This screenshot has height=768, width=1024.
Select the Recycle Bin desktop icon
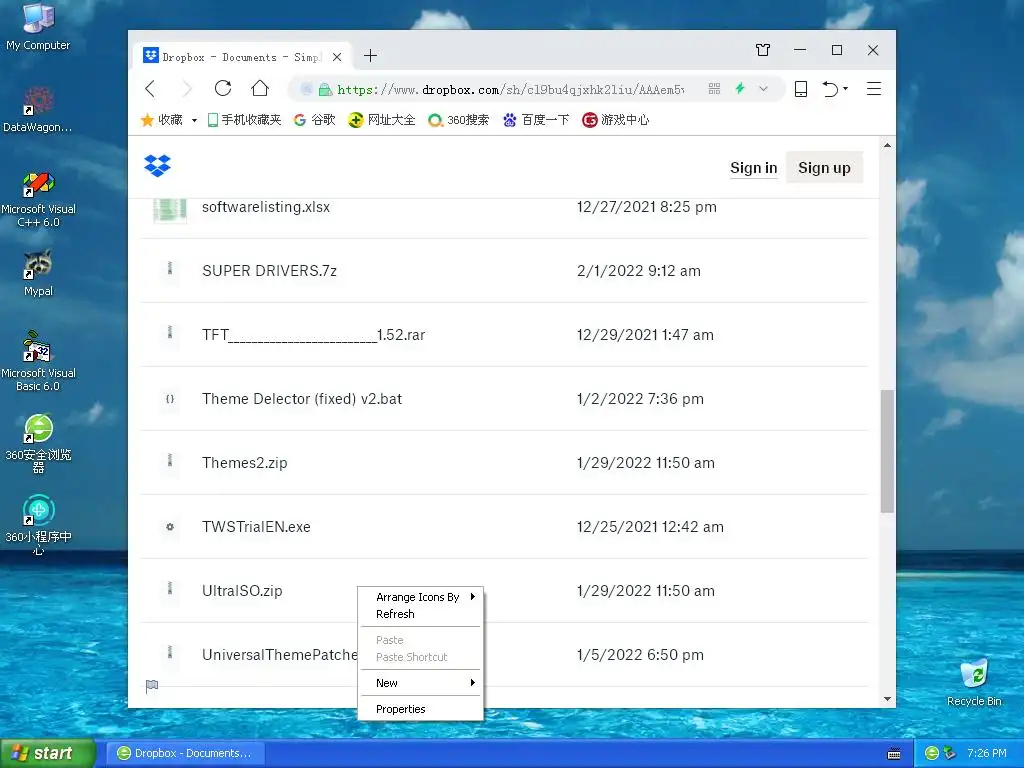coord(974,683)
